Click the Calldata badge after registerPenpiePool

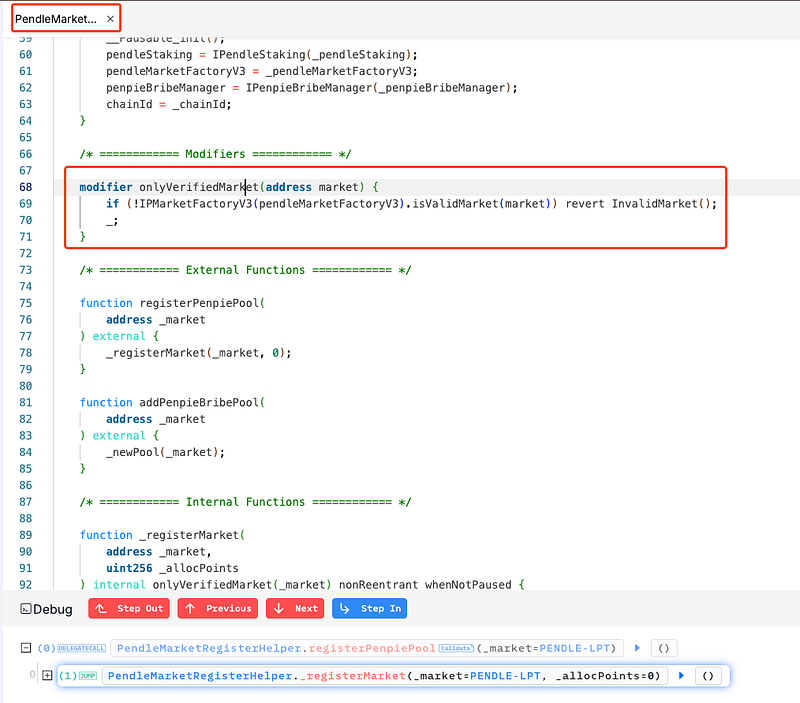tap(455, 648)
